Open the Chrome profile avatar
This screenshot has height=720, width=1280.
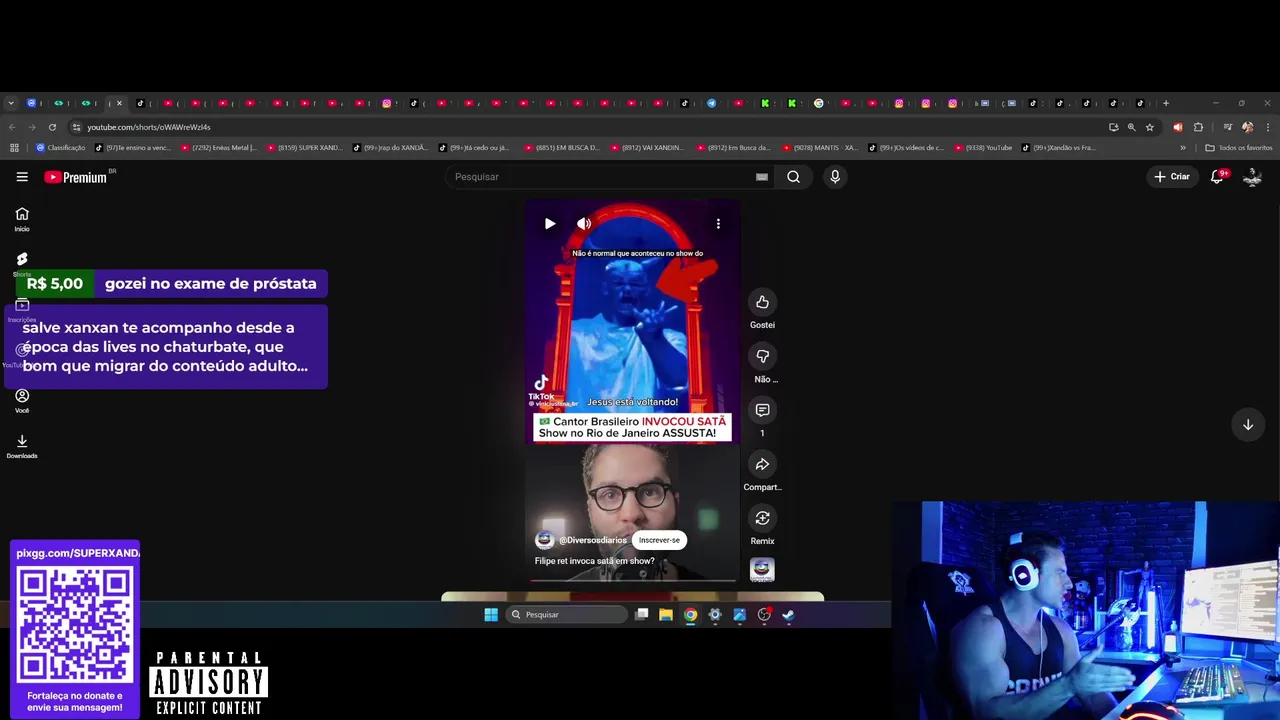point(1247,127)
